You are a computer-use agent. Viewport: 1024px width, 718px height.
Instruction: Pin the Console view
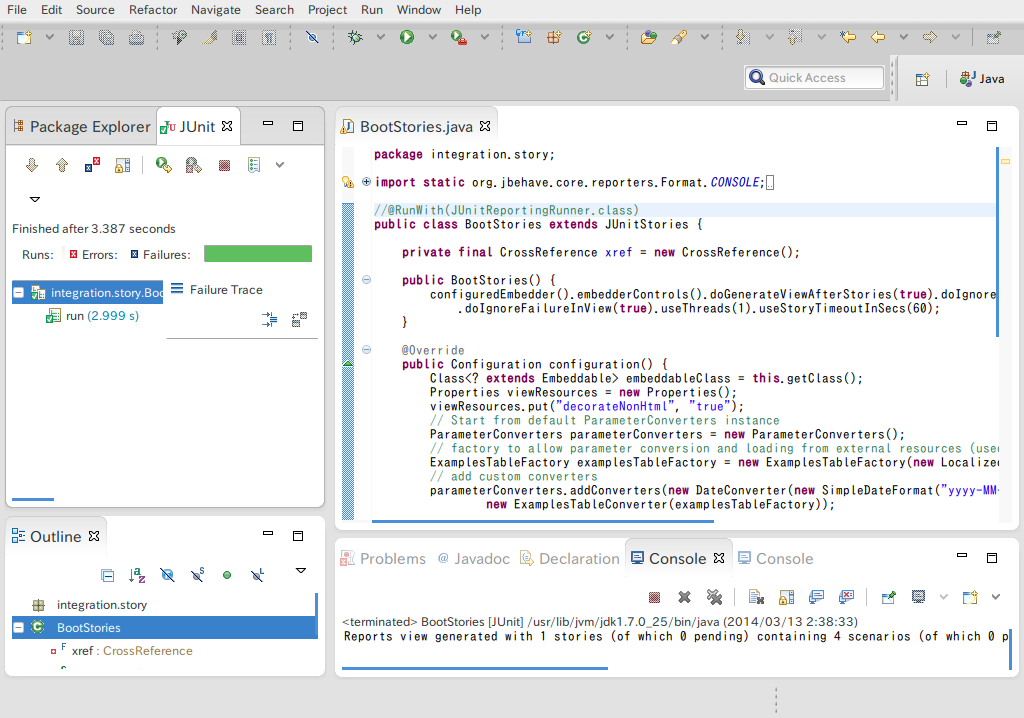click(887, 596)
